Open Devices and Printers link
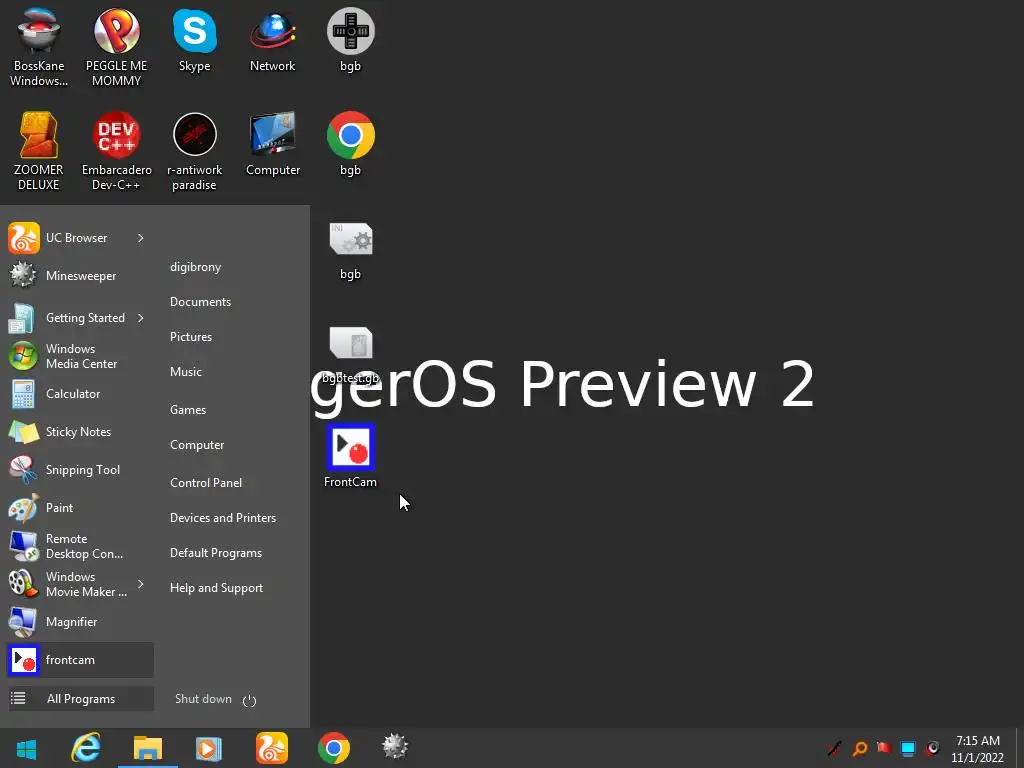This screenshot has width=1024, height=768. tap(223, 518)
